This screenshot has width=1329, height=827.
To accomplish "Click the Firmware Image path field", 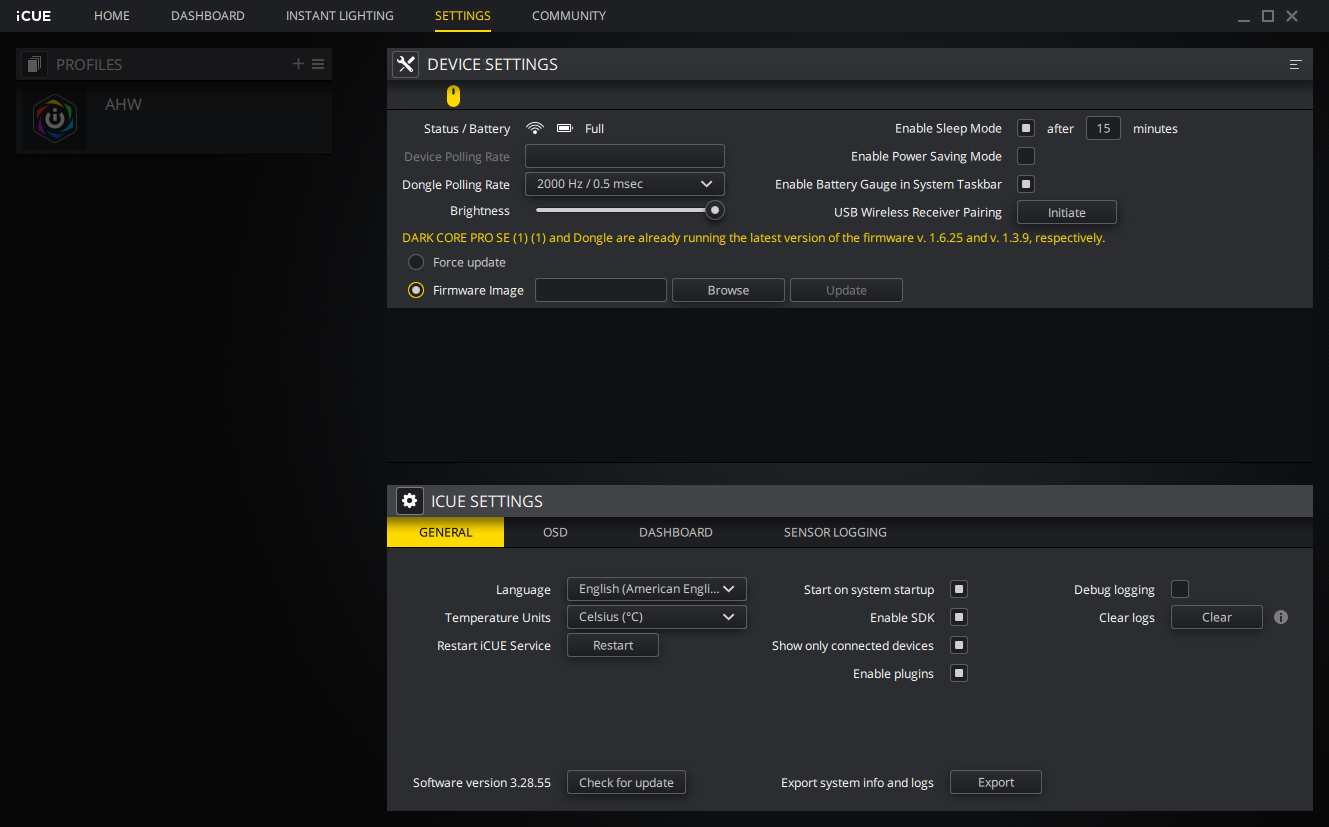I will click(601, 290).
